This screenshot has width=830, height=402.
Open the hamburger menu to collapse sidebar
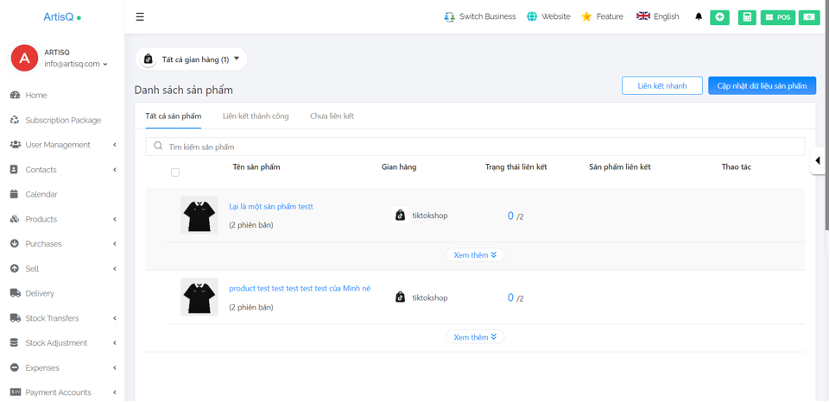[139, 17]
